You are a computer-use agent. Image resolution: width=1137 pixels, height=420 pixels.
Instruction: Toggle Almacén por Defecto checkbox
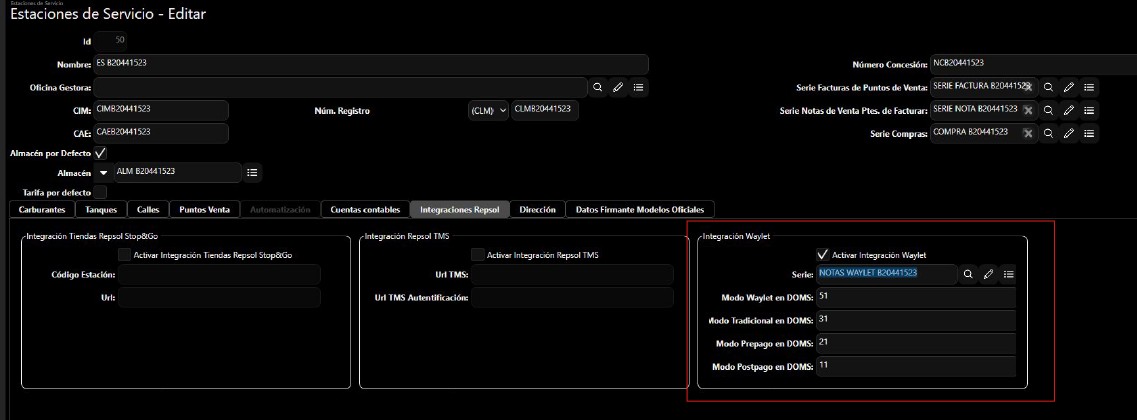(x=100, y=153)
